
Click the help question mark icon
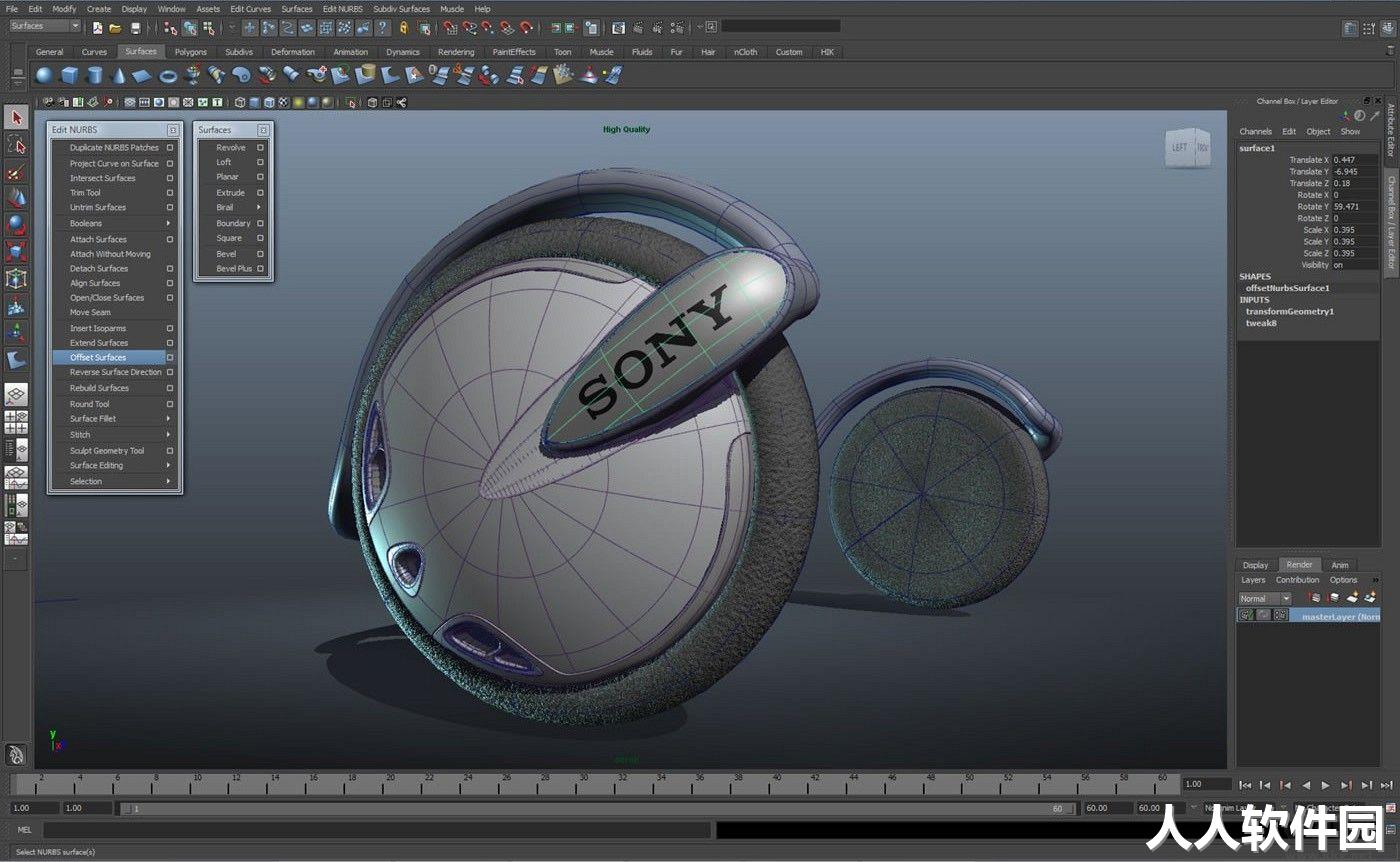382,28
